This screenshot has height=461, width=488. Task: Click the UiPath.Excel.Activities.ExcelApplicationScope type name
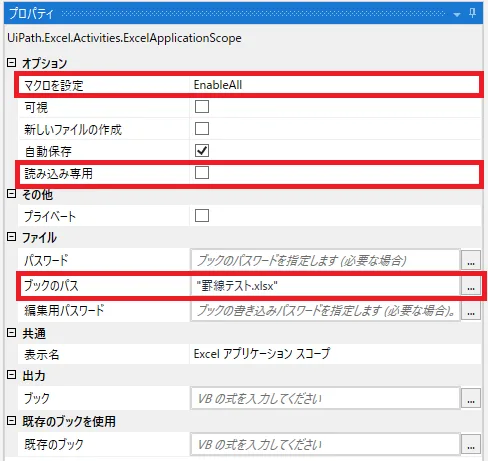[x=124, y=38]
